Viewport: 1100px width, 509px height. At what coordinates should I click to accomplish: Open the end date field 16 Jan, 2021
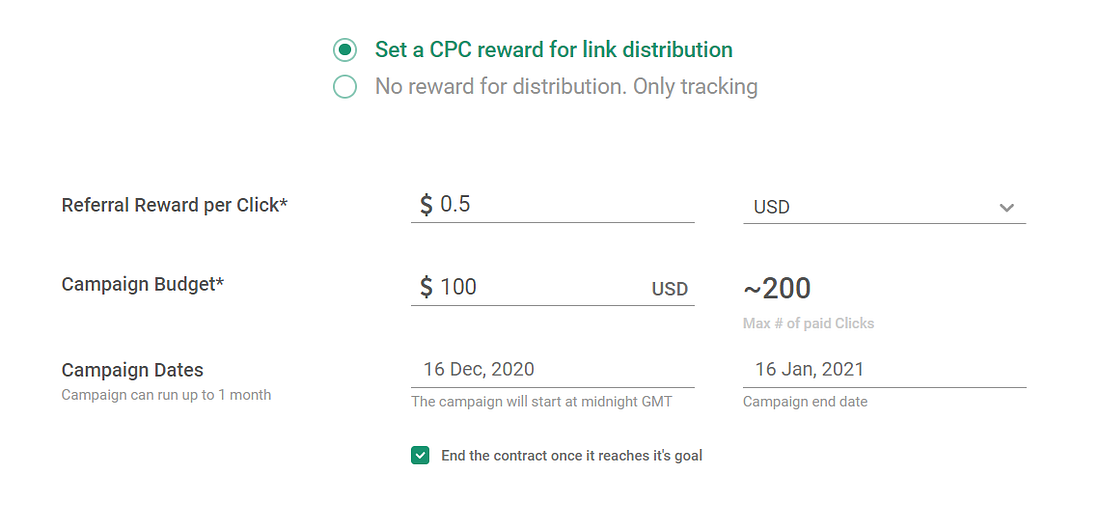(x=884, y=369)
